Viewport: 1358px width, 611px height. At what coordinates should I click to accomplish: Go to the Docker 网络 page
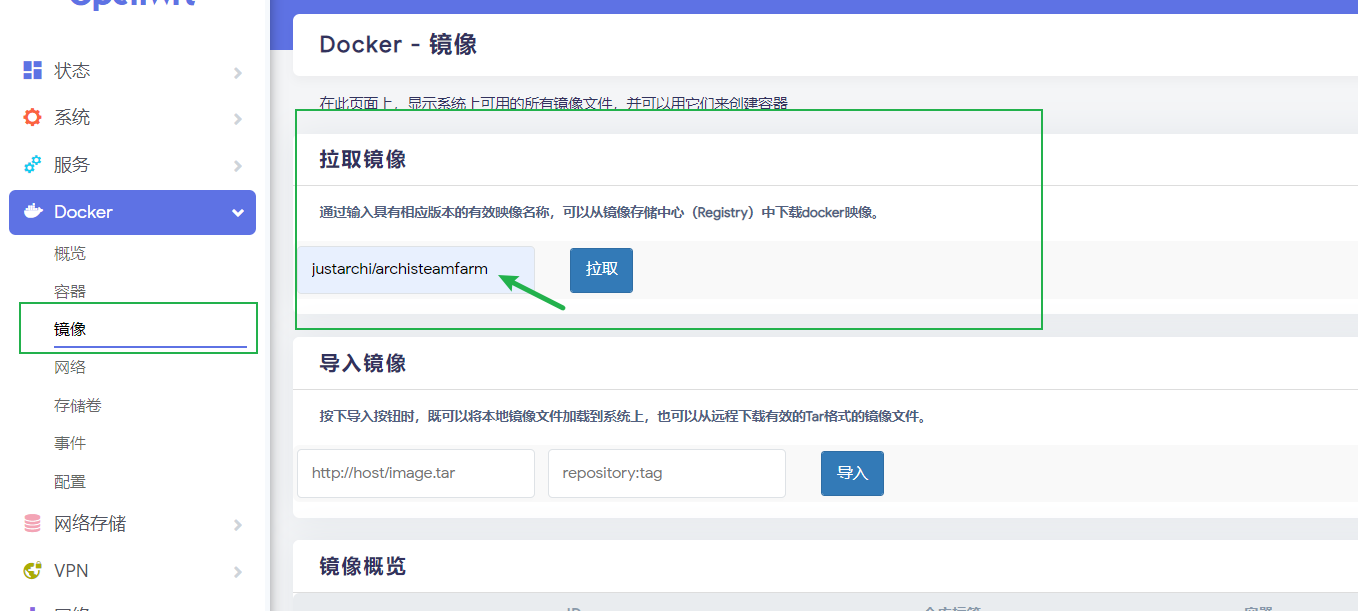[x=70, y=368]
